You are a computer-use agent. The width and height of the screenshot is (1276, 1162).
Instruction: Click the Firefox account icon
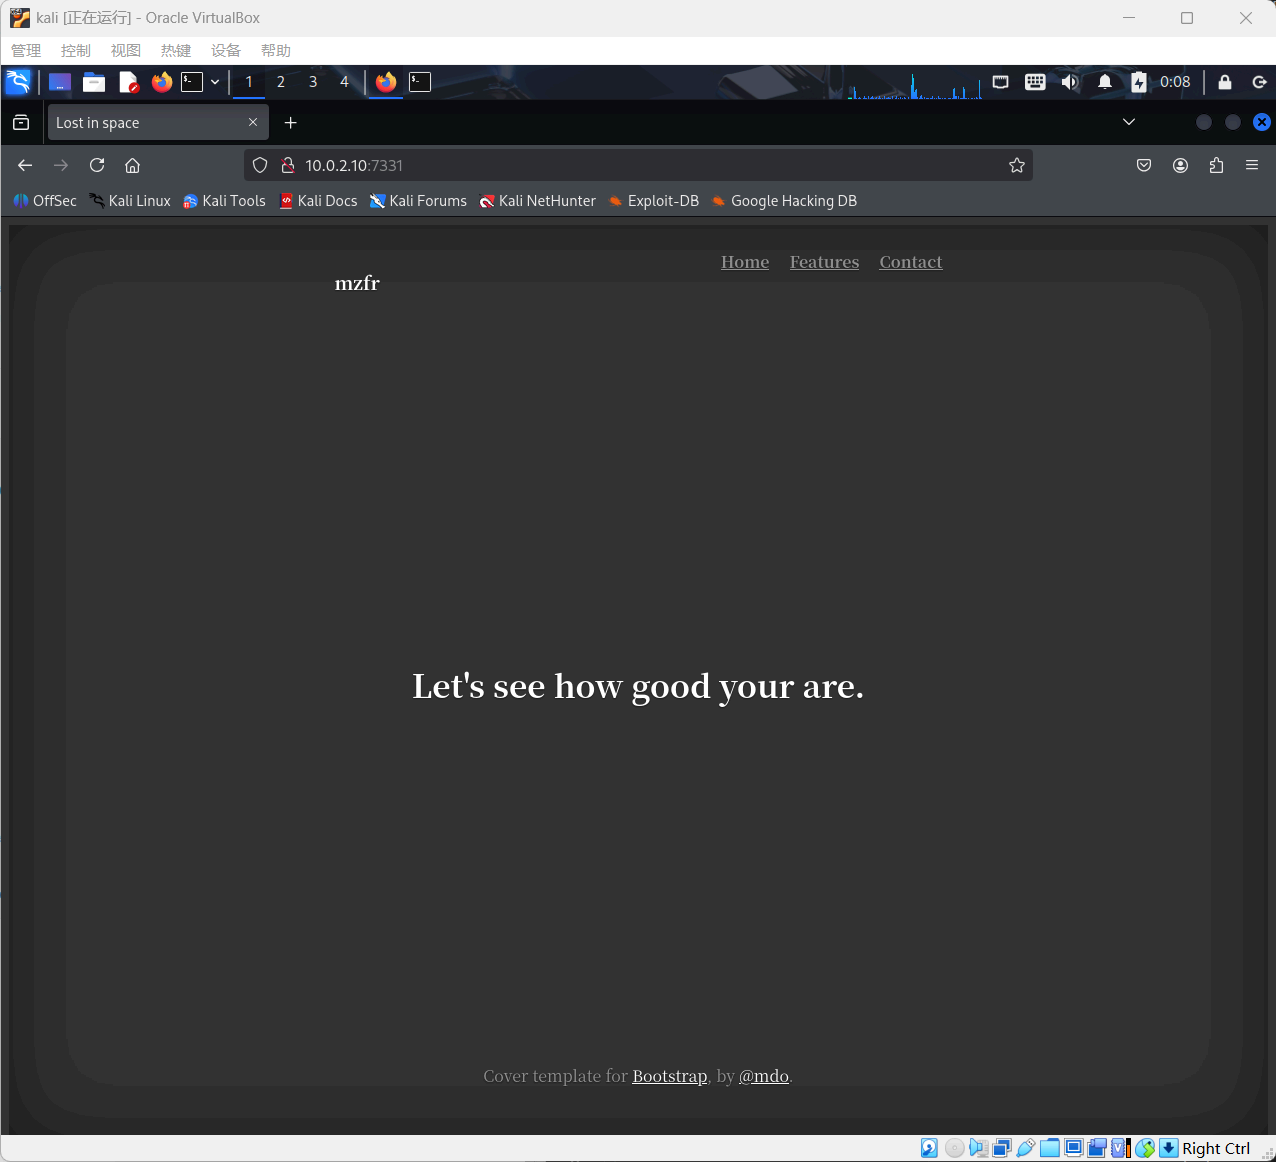tap(1180, 165)
